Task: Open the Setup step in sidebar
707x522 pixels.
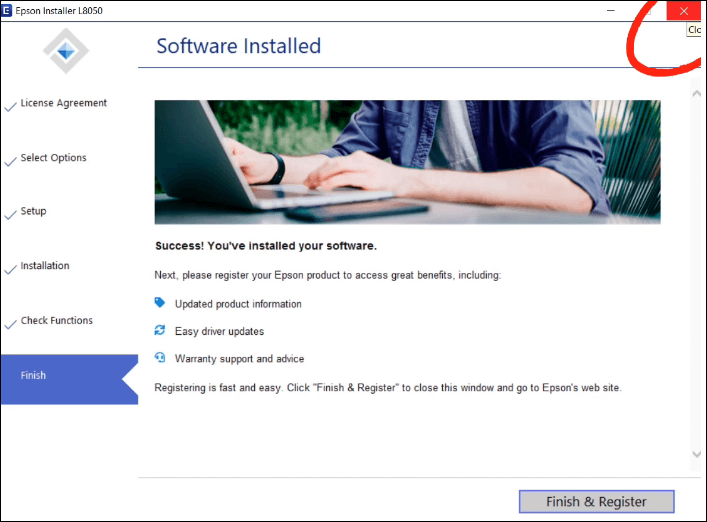Action: pyautogui.click(x=33, y=212)
